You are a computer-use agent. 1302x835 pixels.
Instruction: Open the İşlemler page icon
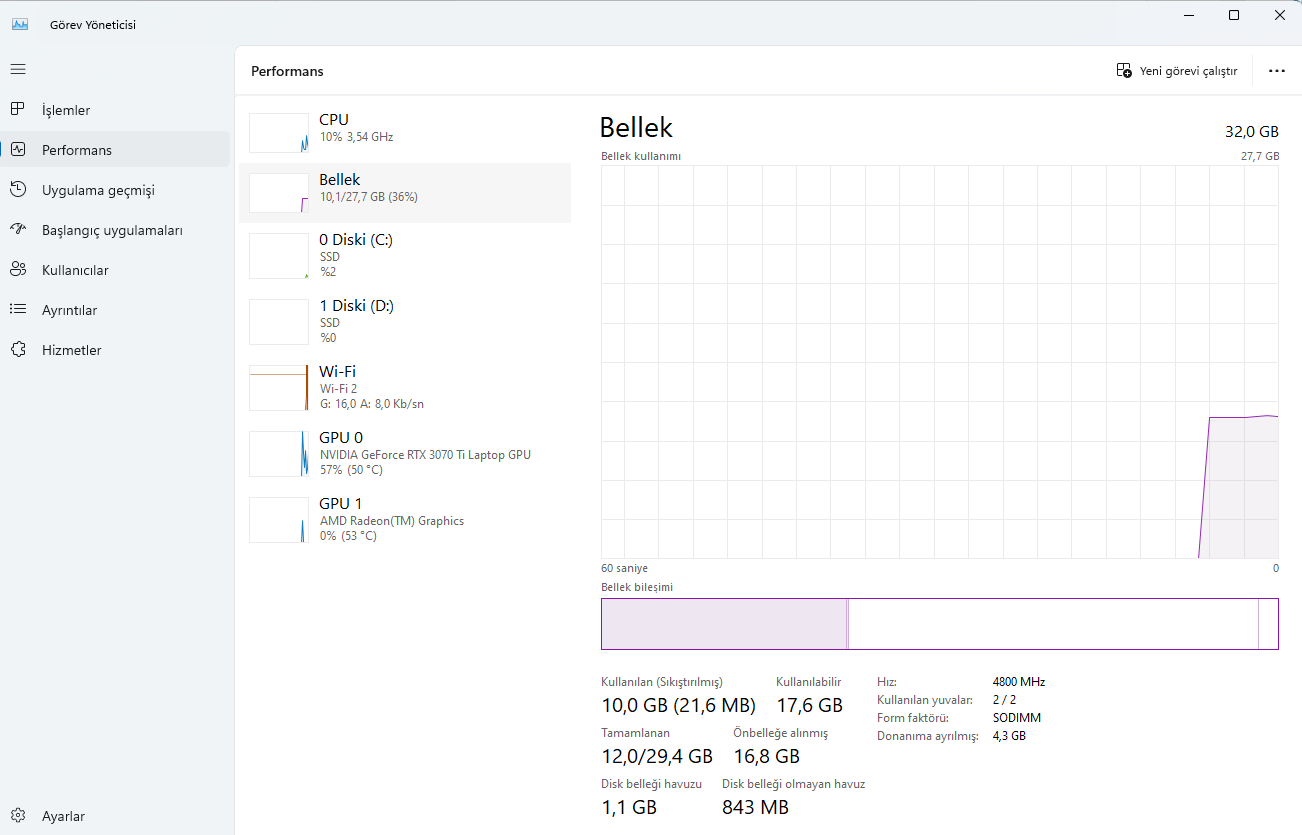coord(18,110)
